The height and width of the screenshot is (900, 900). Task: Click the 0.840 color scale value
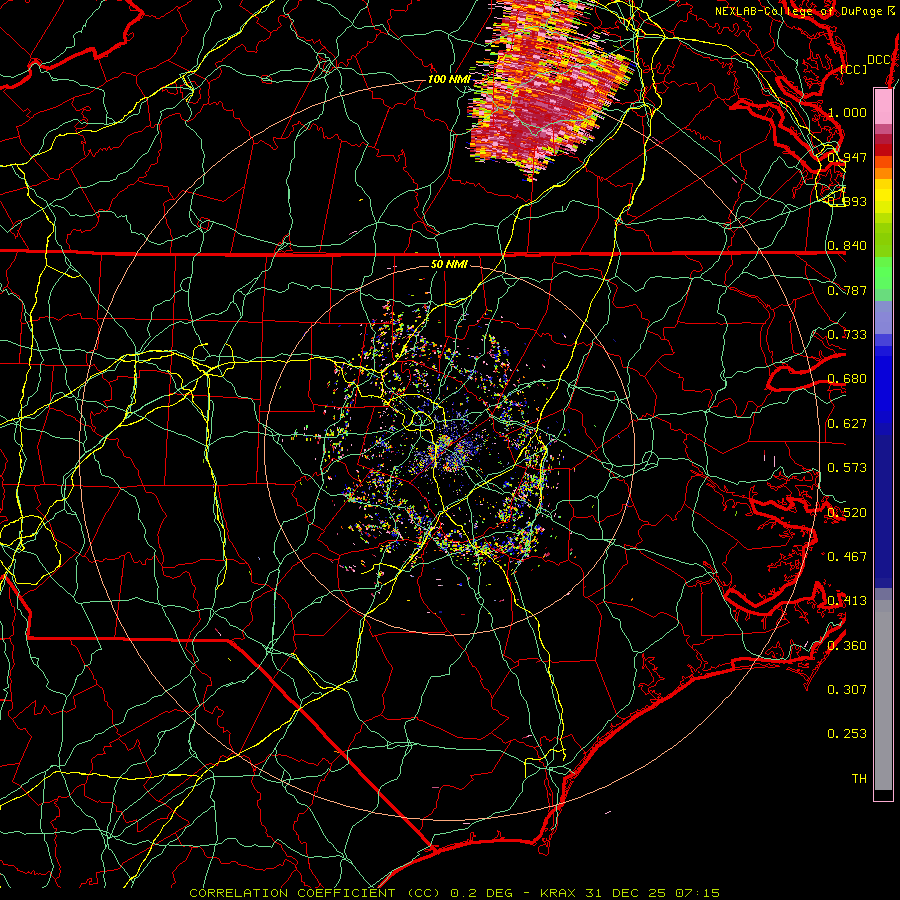coord(847,246)
